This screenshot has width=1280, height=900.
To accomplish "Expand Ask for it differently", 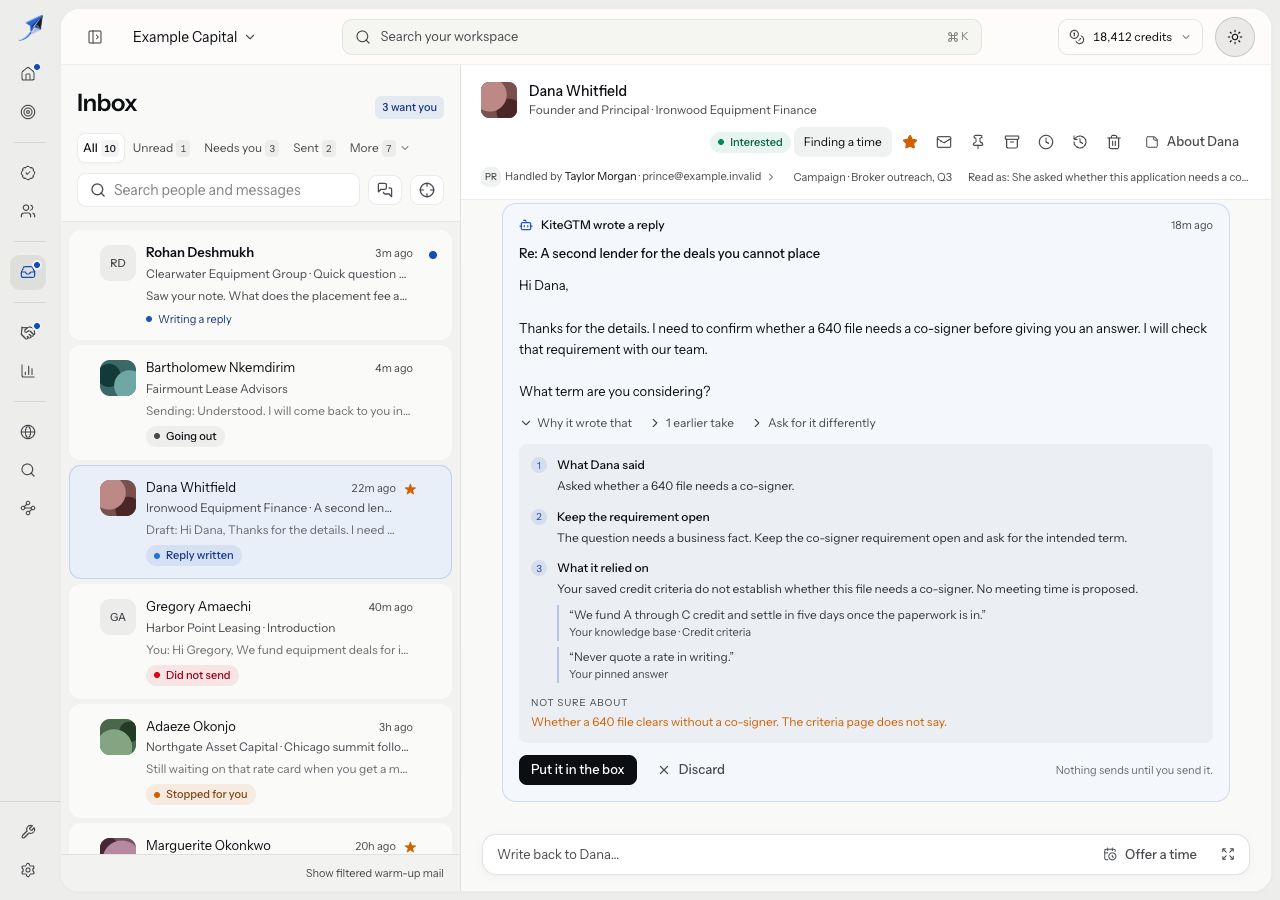I will click(x=813, y=423).
